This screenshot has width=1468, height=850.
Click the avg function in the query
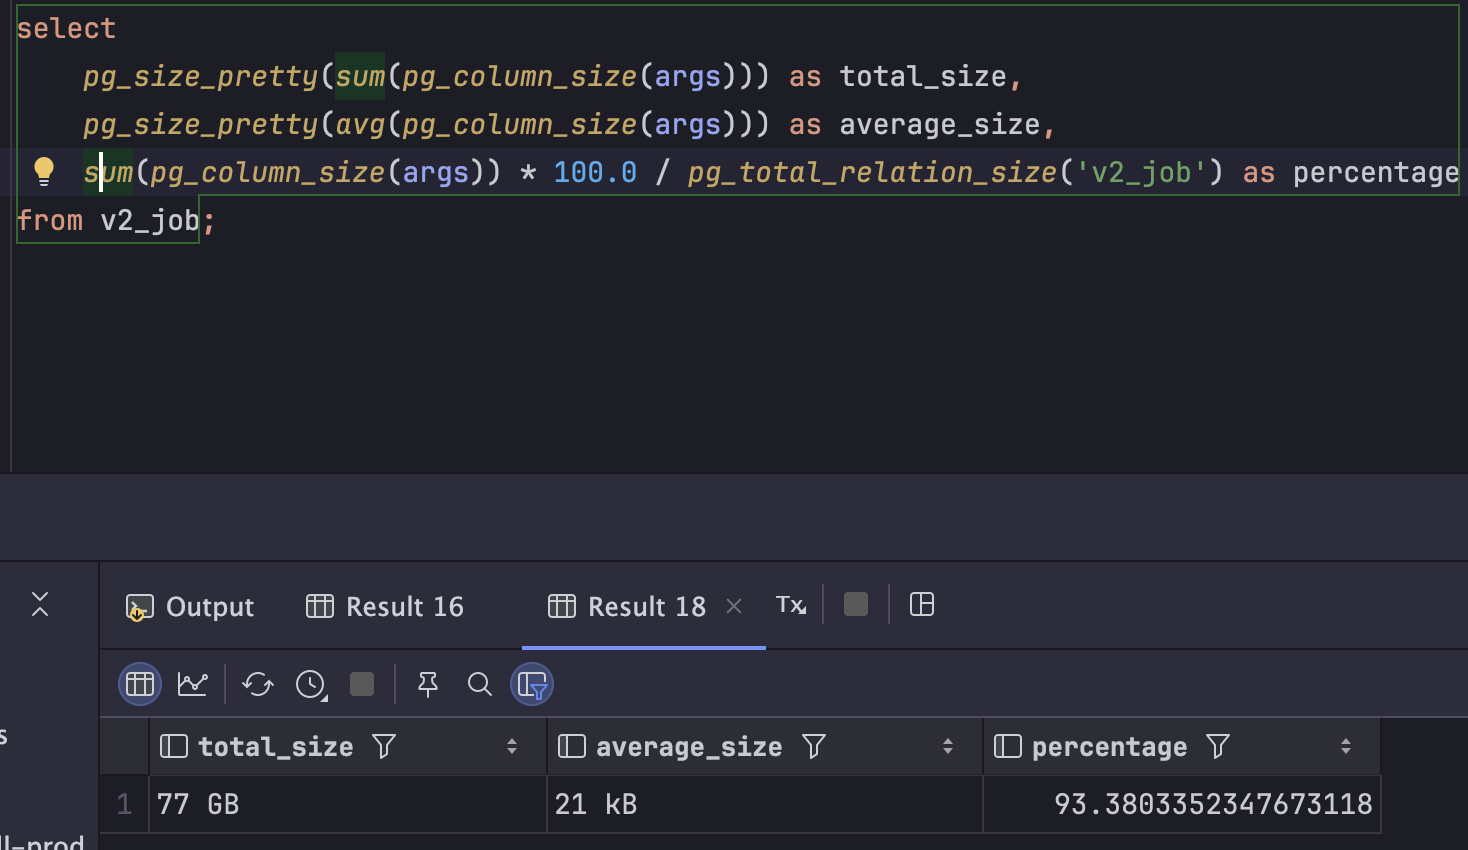(x=360, y=124)
